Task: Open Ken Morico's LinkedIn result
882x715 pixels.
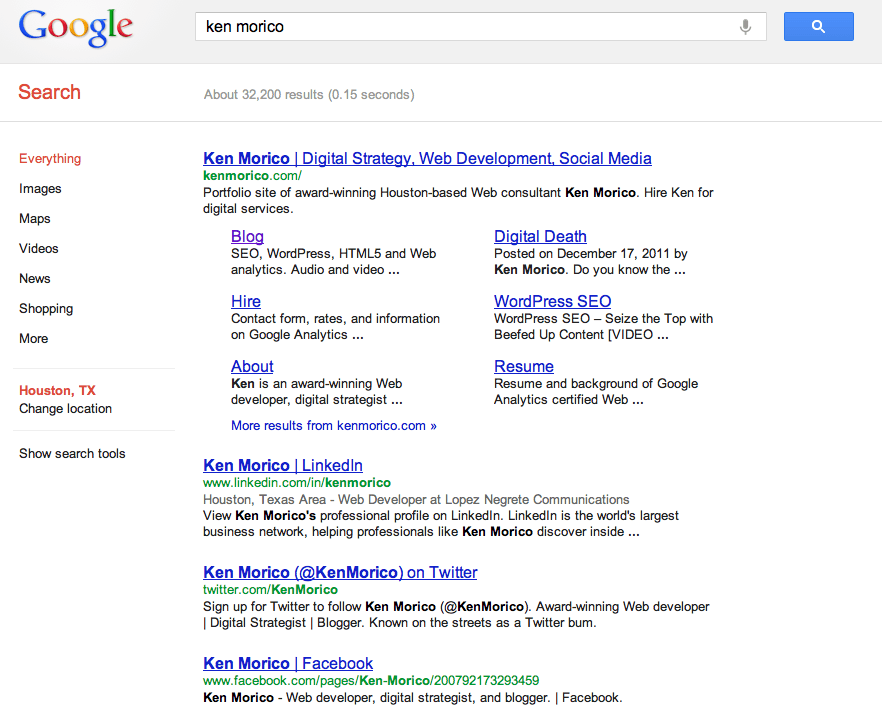Action: point(283,465)
